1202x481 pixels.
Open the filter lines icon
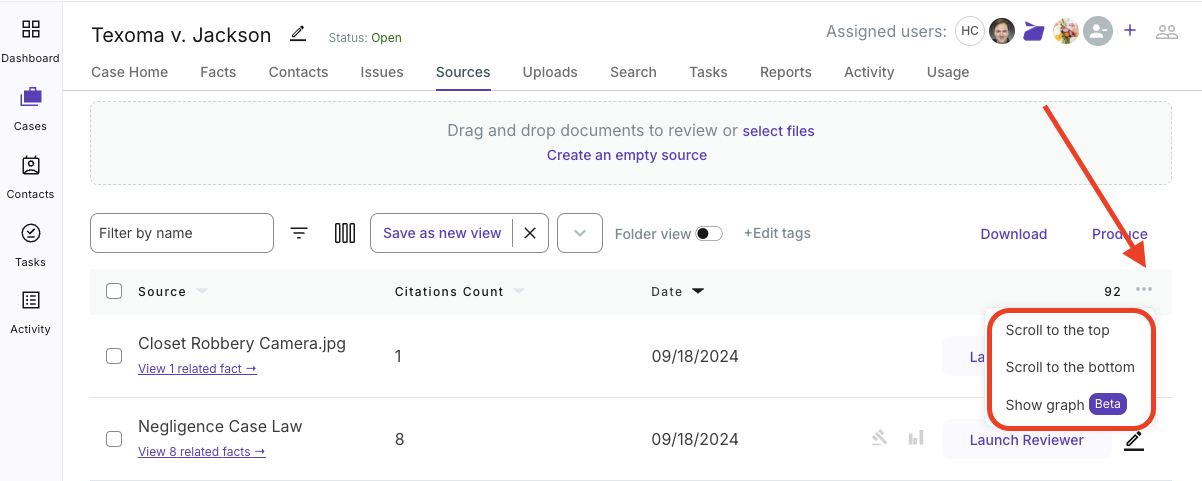(x=299, y=233)
